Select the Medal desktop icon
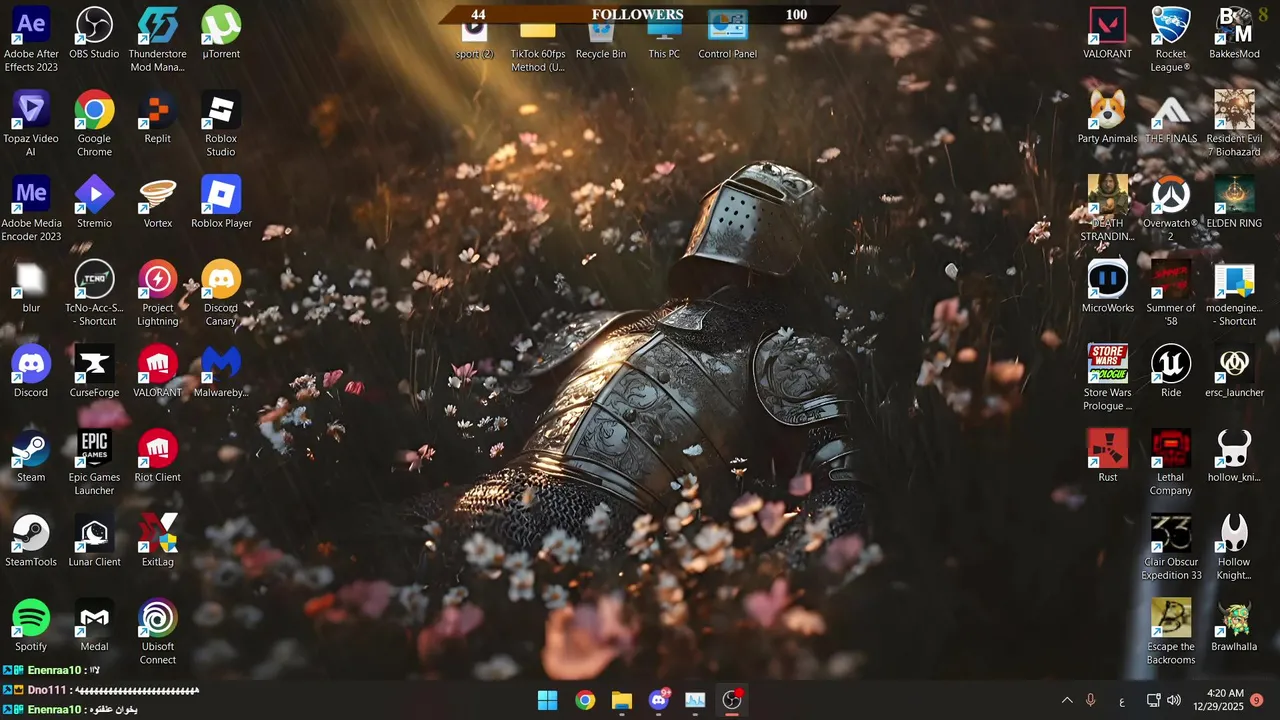This screenshot has height=720, width=1280. tap(94, 625)
